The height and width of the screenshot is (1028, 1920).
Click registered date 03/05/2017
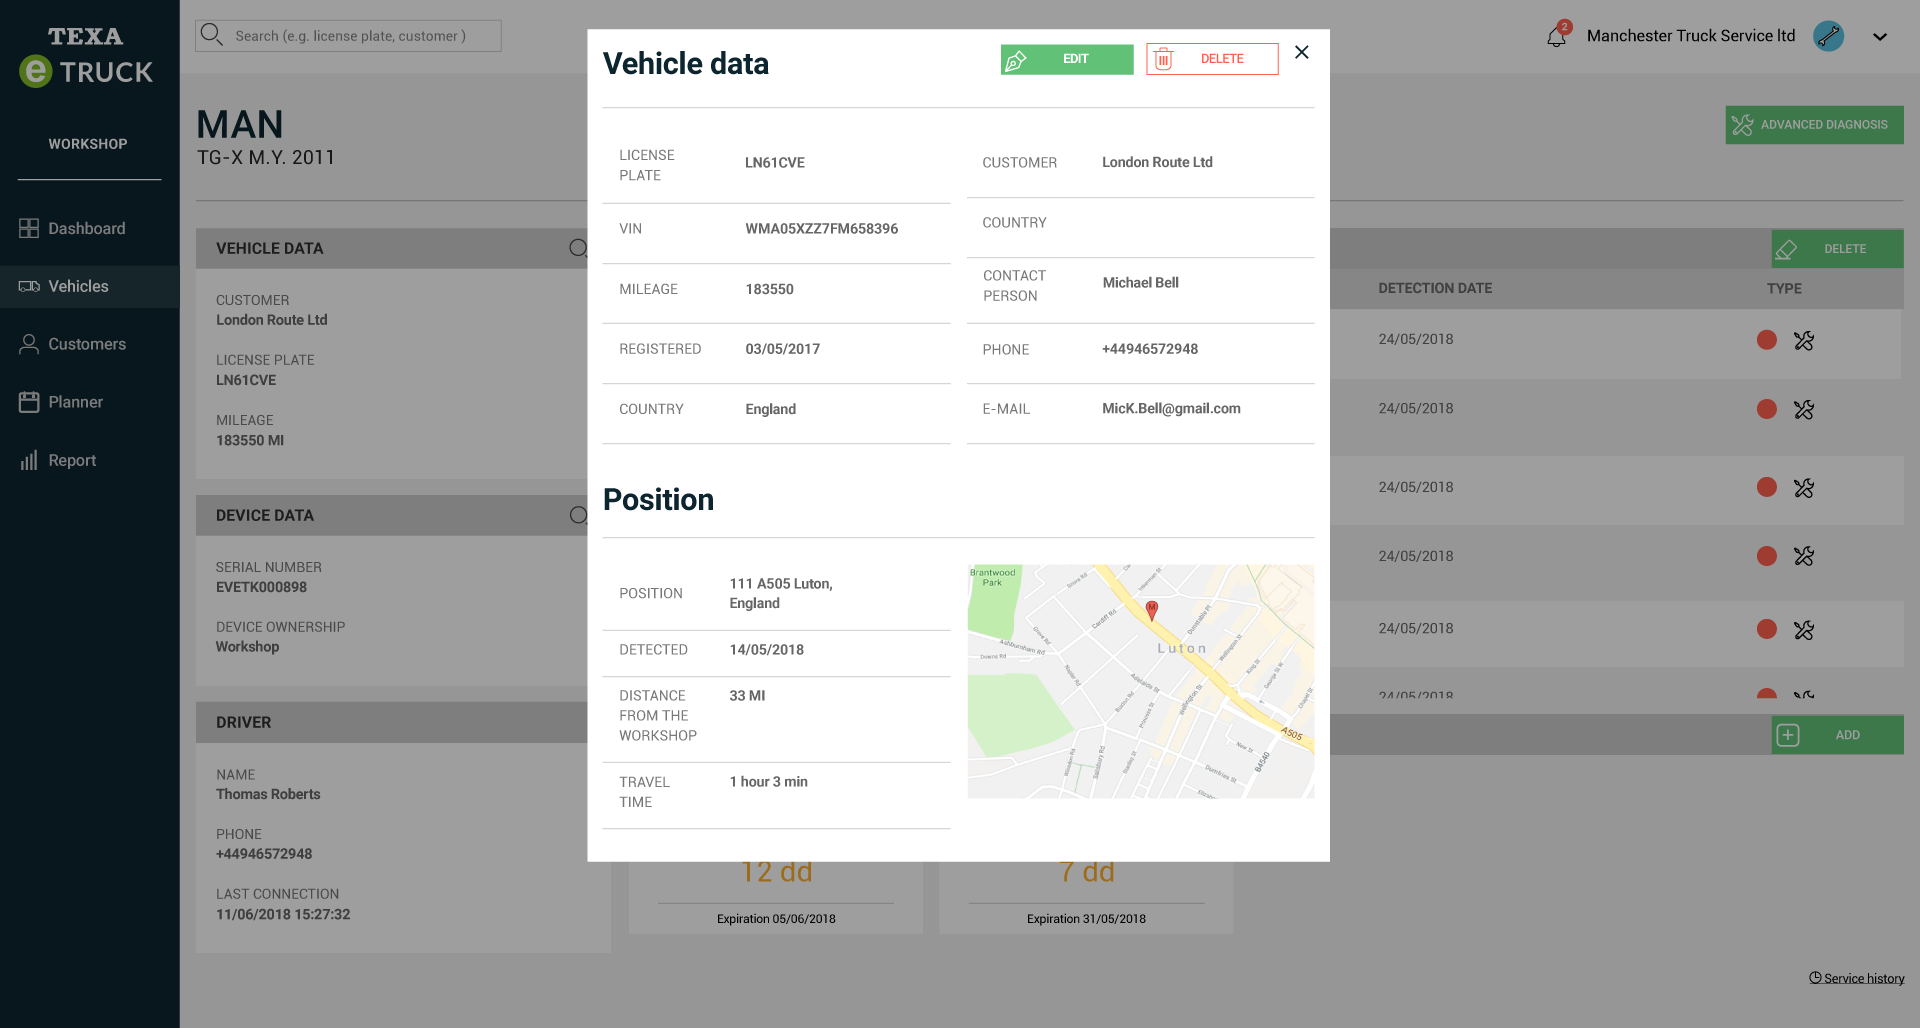point(782,349)
